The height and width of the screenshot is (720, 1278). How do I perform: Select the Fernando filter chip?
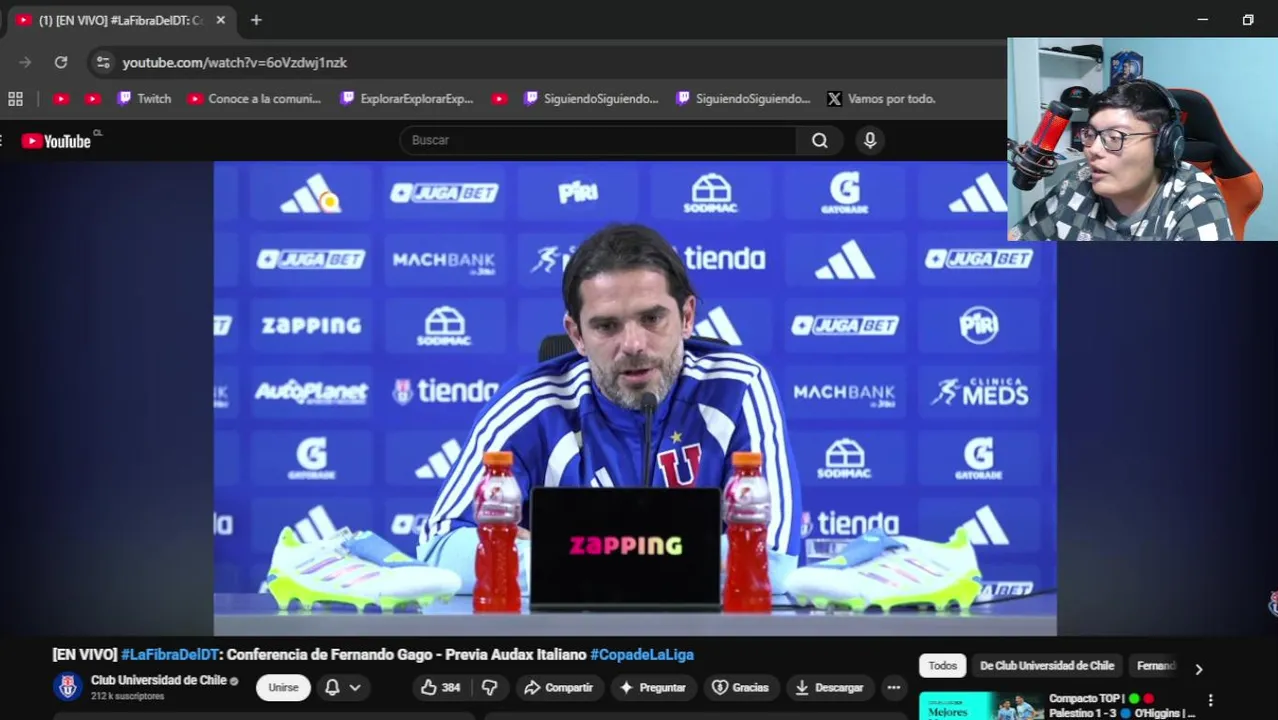point(1155,666)
